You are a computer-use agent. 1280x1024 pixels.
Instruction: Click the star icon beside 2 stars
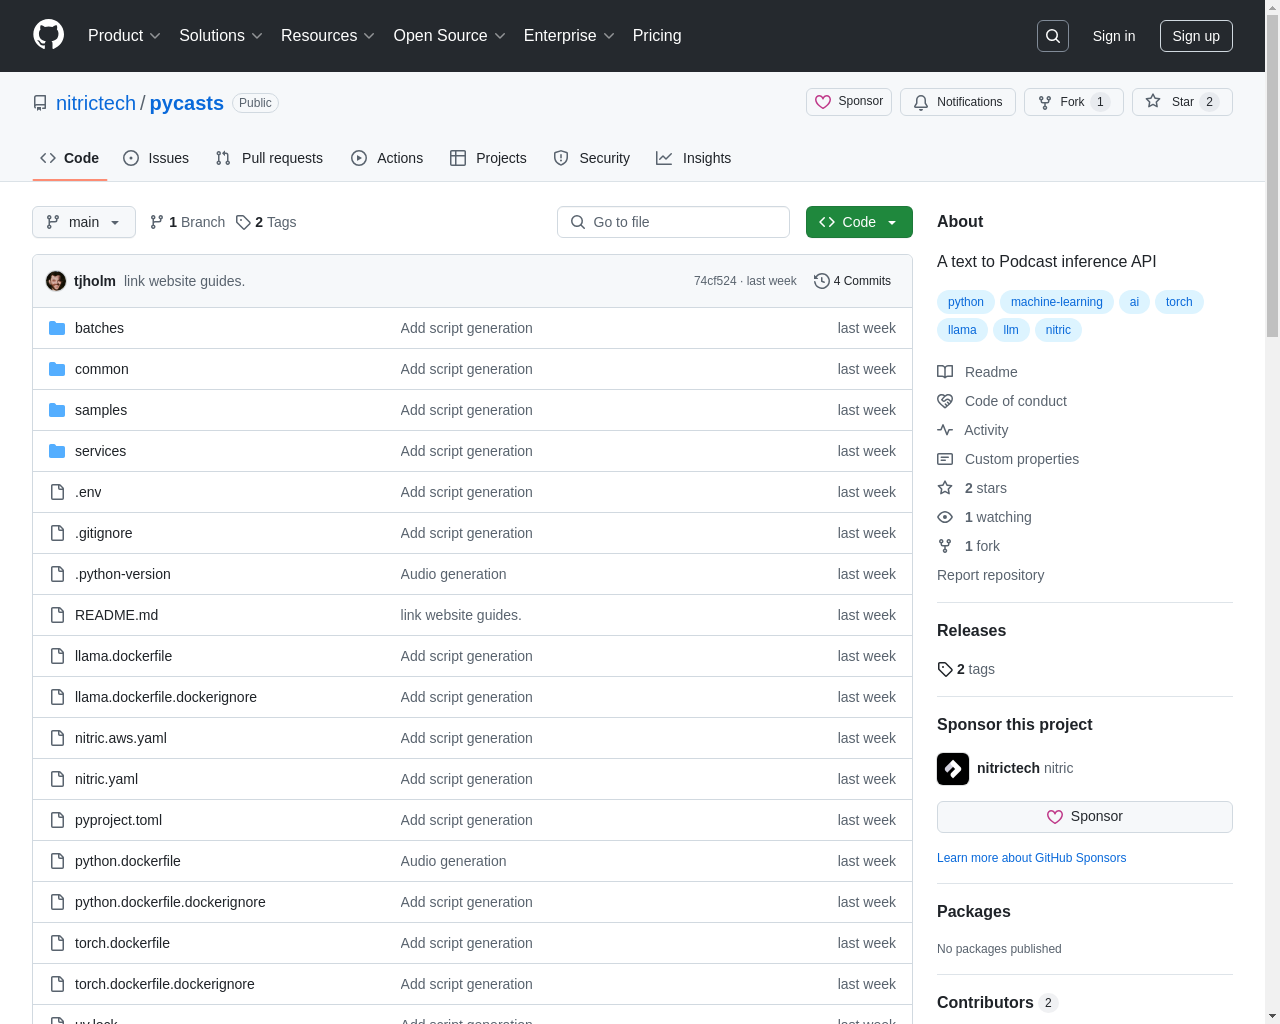[x=945, y=488]
